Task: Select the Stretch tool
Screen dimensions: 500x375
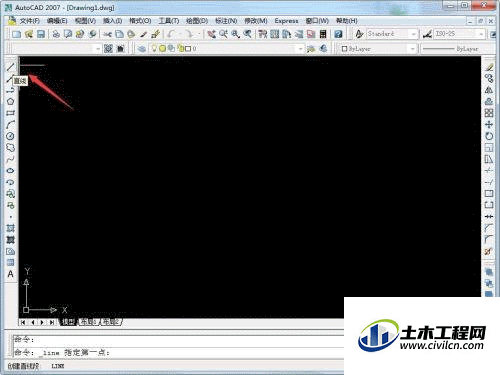Action: point(489,159)
